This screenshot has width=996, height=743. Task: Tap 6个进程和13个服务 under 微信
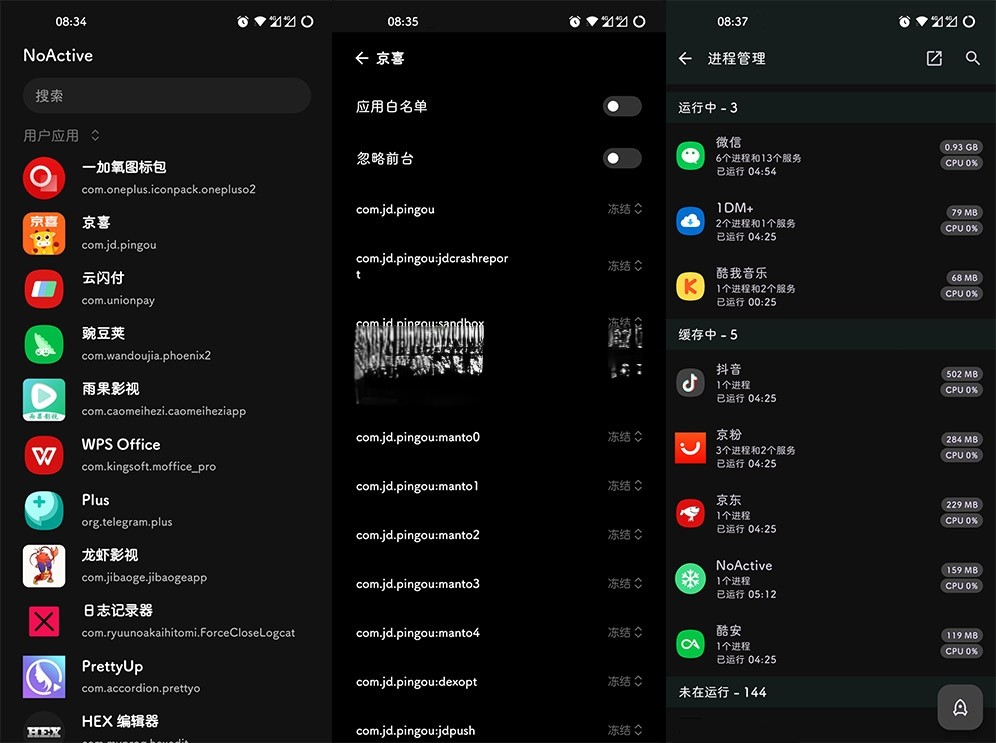click(758, 158)
